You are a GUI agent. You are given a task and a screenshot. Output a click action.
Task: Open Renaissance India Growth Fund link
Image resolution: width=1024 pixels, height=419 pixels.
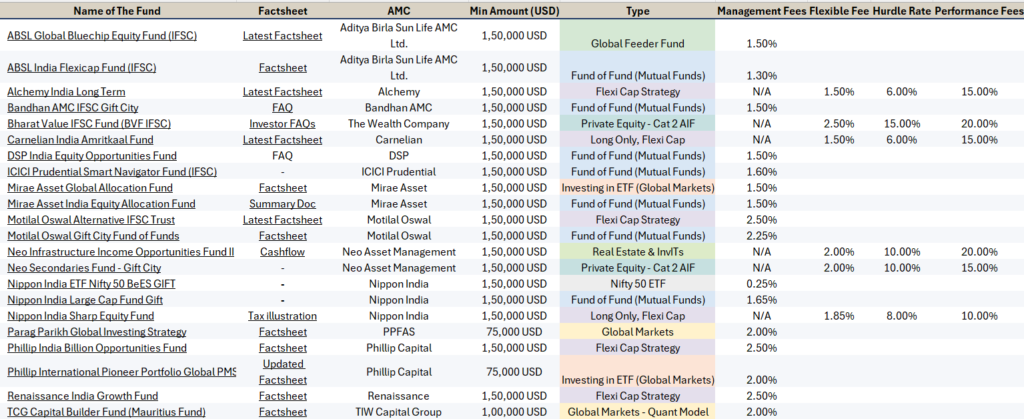(83, 396)
